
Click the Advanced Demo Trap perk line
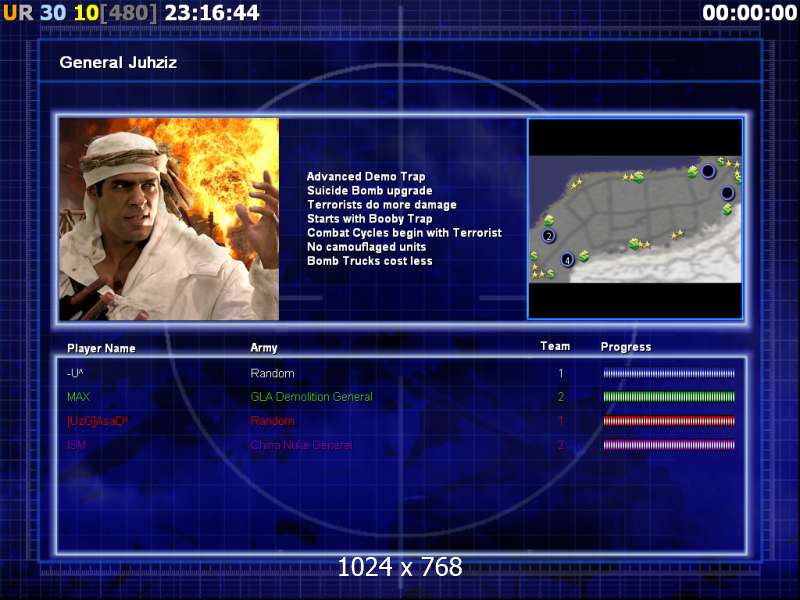366,177
